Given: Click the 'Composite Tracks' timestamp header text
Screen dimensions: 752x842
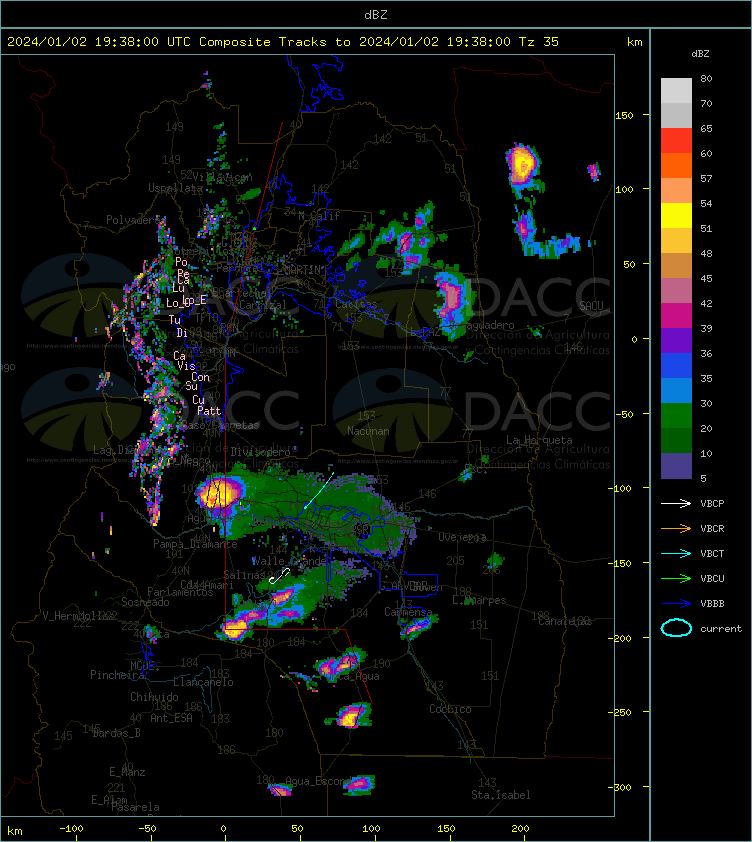Looking at the screenshot, I should click(x=283, y=42).
